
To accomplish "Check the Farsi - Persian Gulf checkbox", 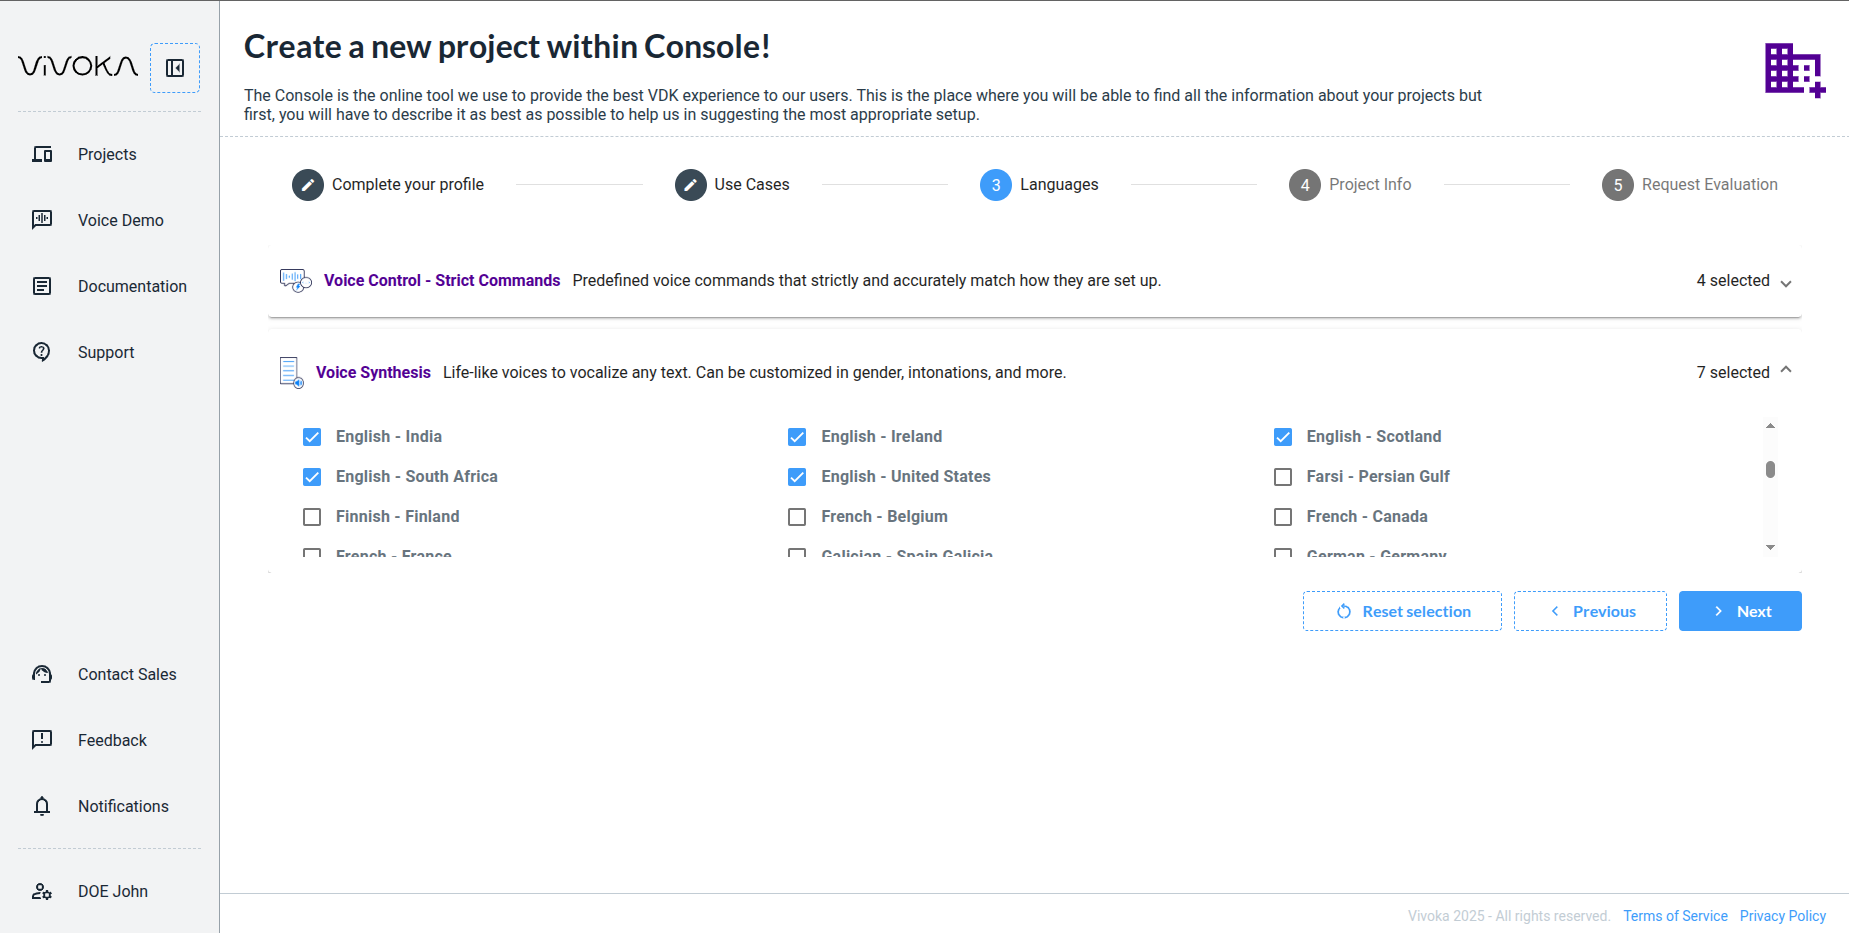I will click(1283, 477).
